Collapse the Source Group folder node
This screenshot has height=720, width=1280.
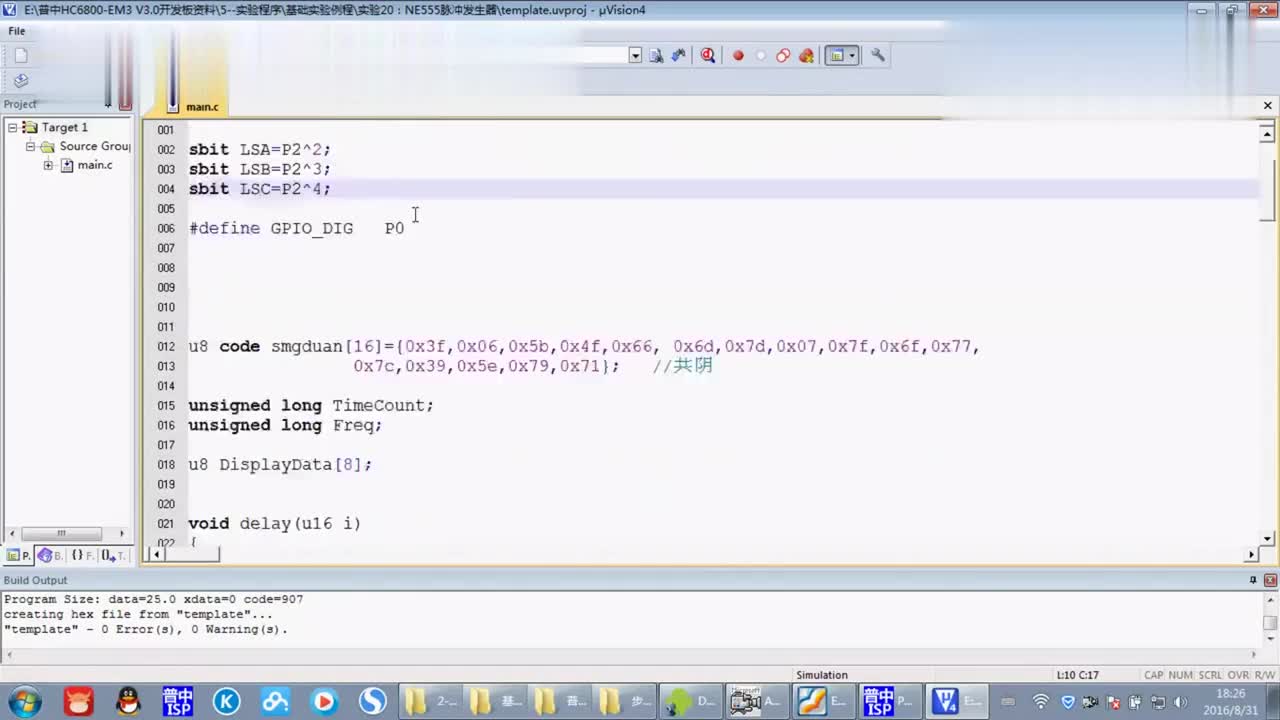click(30, 146)
